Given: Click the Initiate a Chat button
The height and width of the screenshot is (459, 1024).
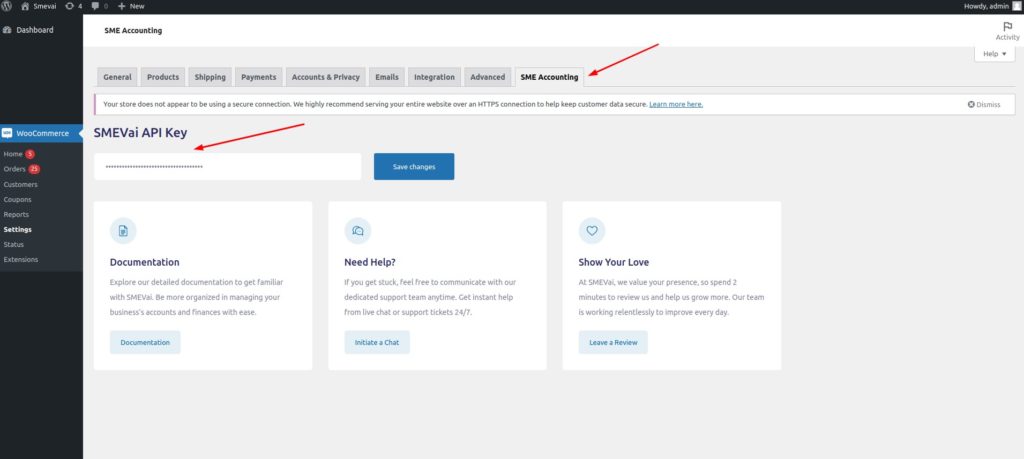Looking at the screenshot, I should (x=377, y=342).
